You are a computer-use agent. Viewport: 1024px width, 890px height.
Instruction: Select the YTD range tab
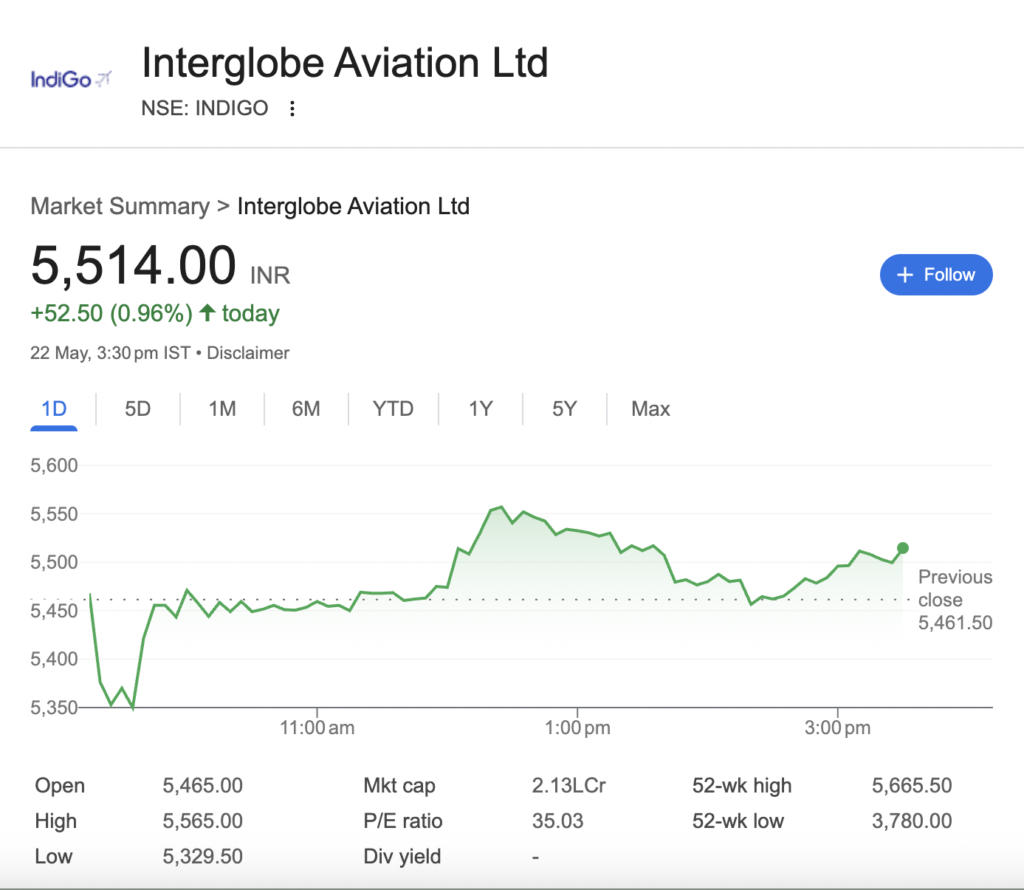point(393,409)
